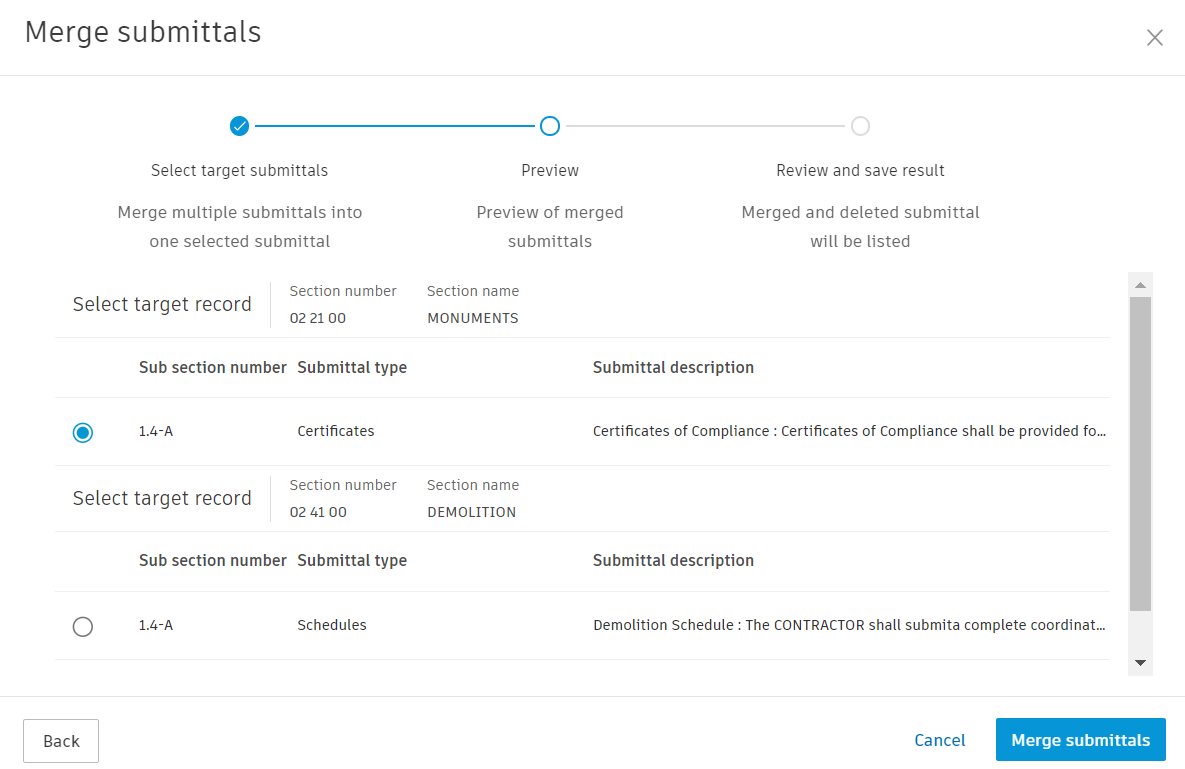The width and height of the screenshot is (1185, 769).
Task: Click the Demolition Schedule description text
Action: pos(849,626)
